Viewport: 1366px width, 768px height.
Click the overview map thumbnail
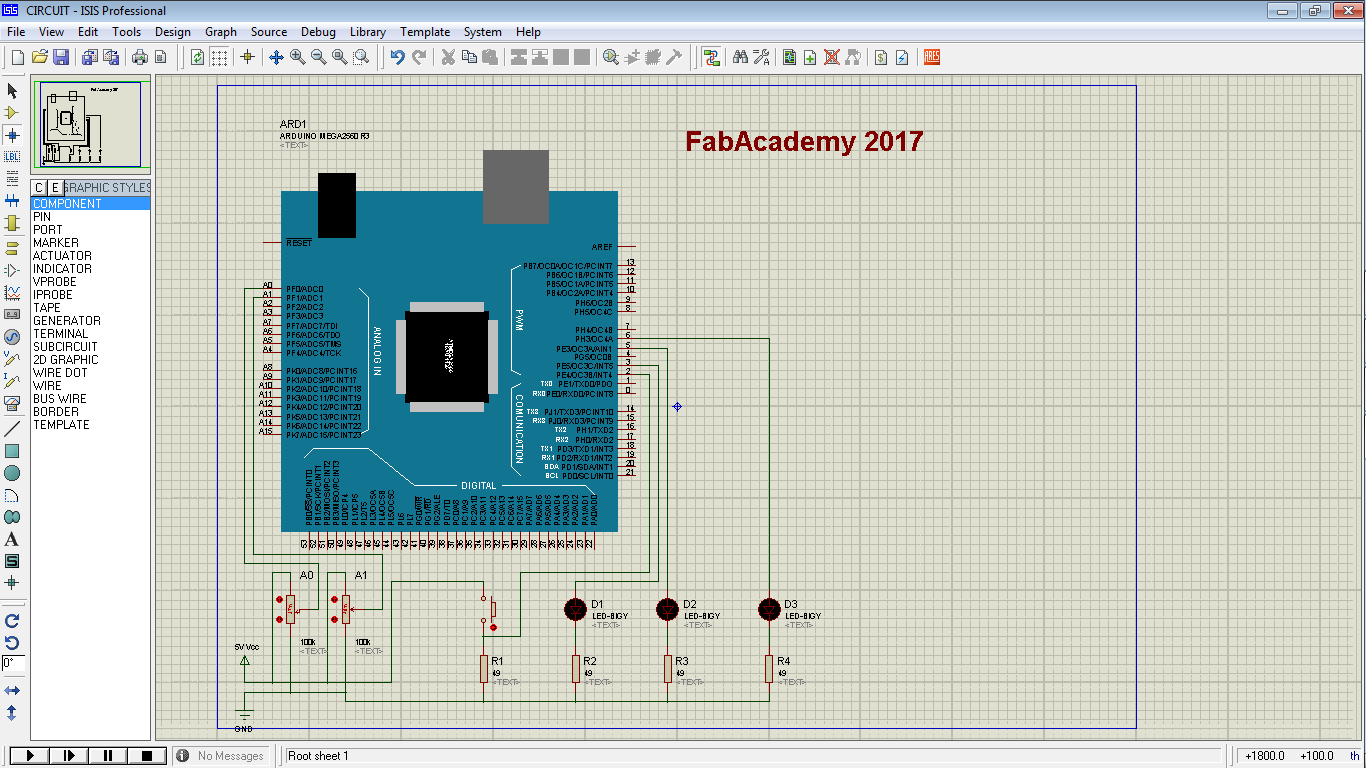tap(91, 125)
